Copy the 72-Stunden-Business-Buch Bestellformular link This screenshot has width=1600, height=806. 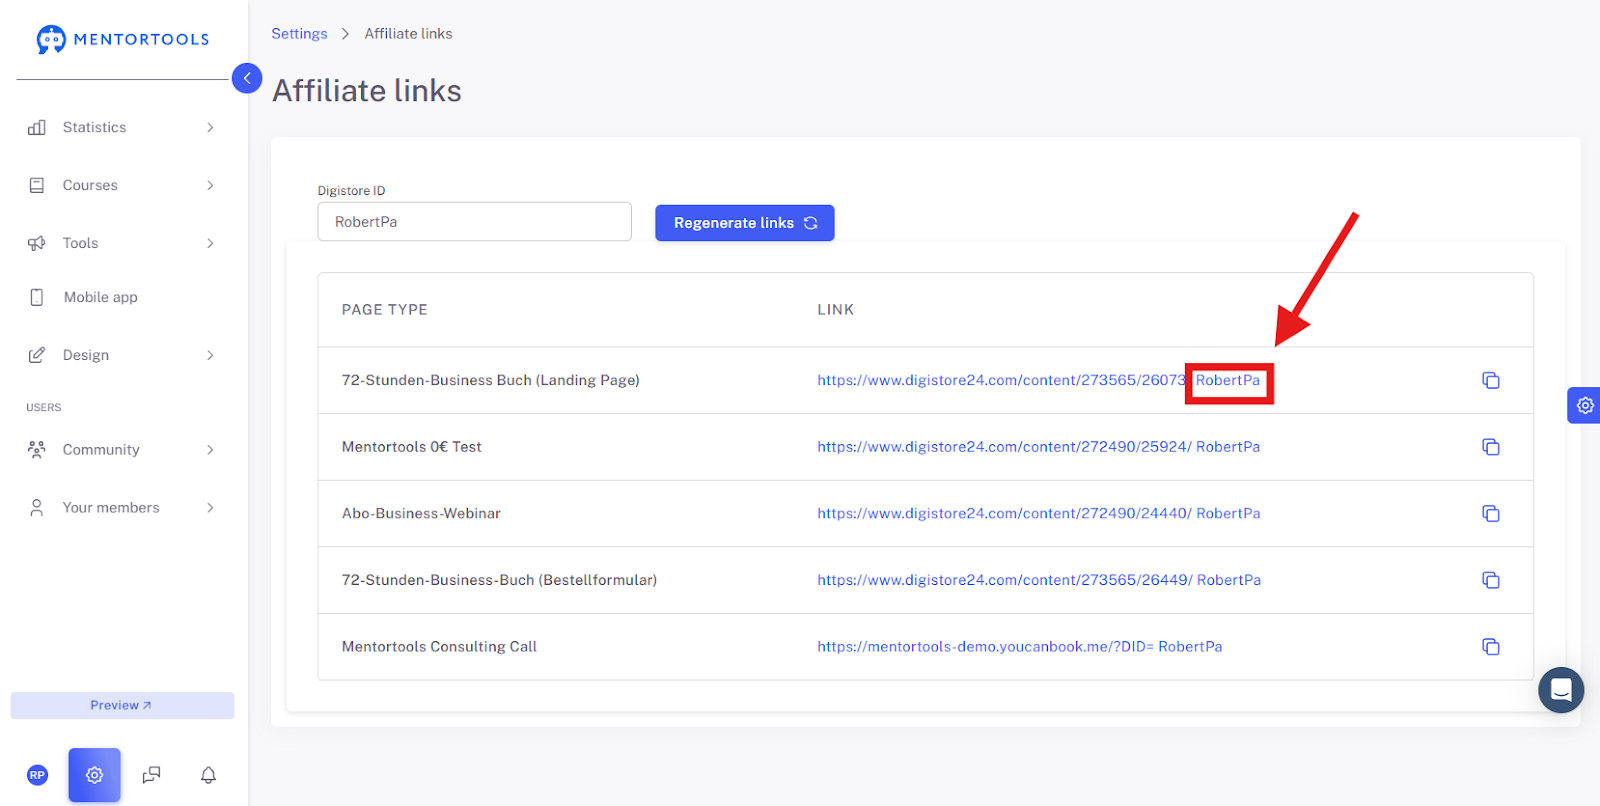point(1490,580)
